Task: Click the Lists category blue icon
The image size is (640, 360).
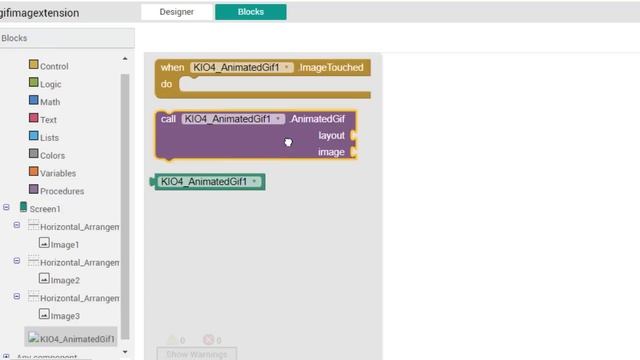Action: (x=33, y=136)
